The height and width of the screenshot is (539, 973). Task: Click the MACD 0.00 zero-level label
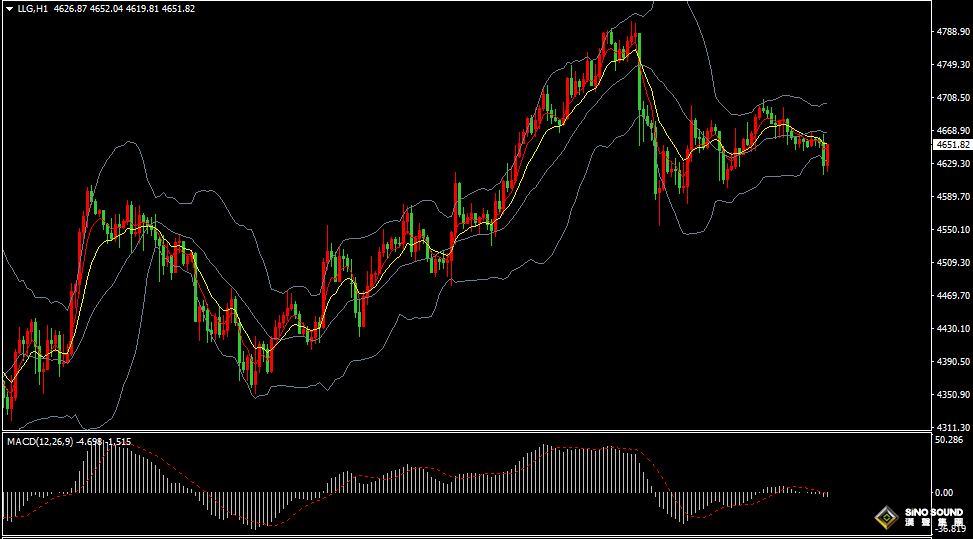943,493
